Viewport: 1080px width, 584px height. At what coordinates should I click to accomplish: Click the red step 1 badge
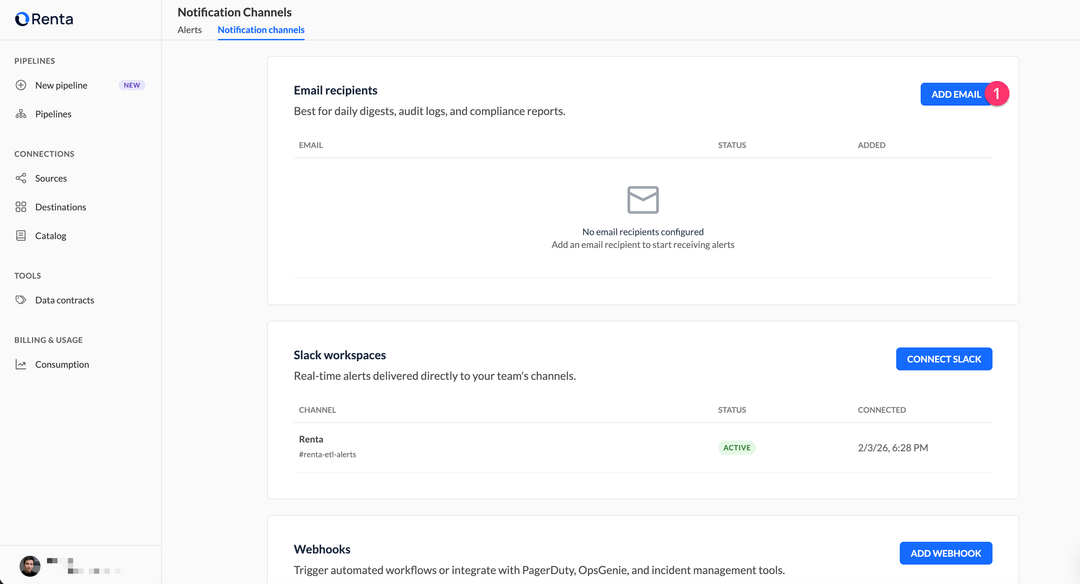[x=996, y=93]
